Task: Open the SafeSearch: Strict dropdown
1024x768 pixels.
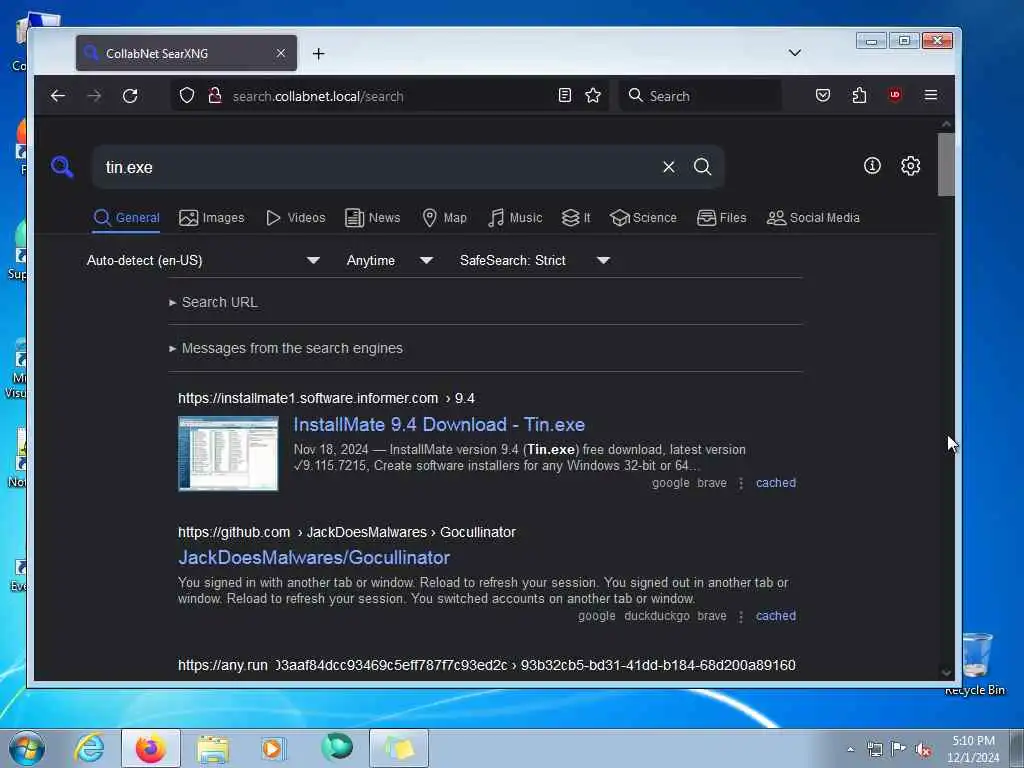Action: tap(534, 261)
